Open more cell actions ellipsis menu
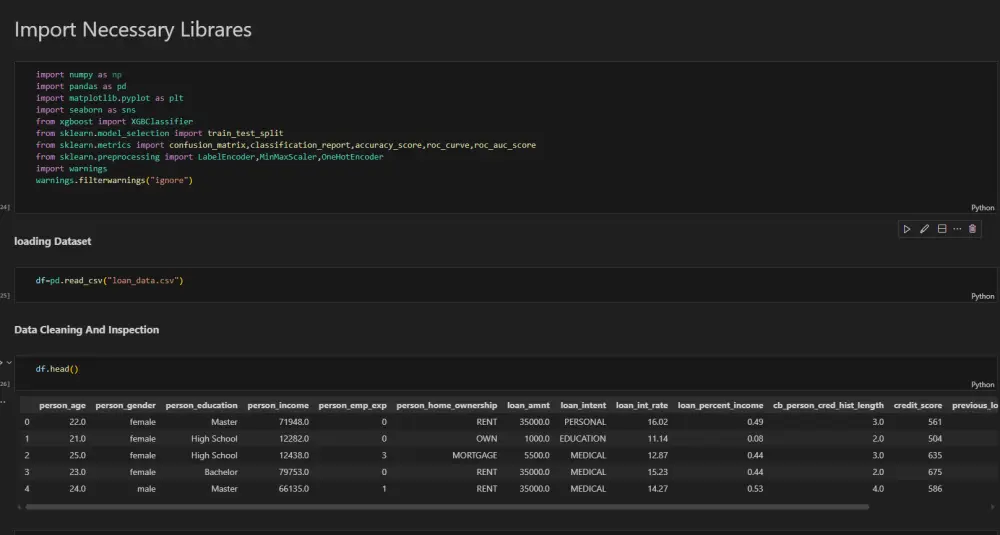The height and width of the screenshot is (535, 1000). tap(957, 229)
